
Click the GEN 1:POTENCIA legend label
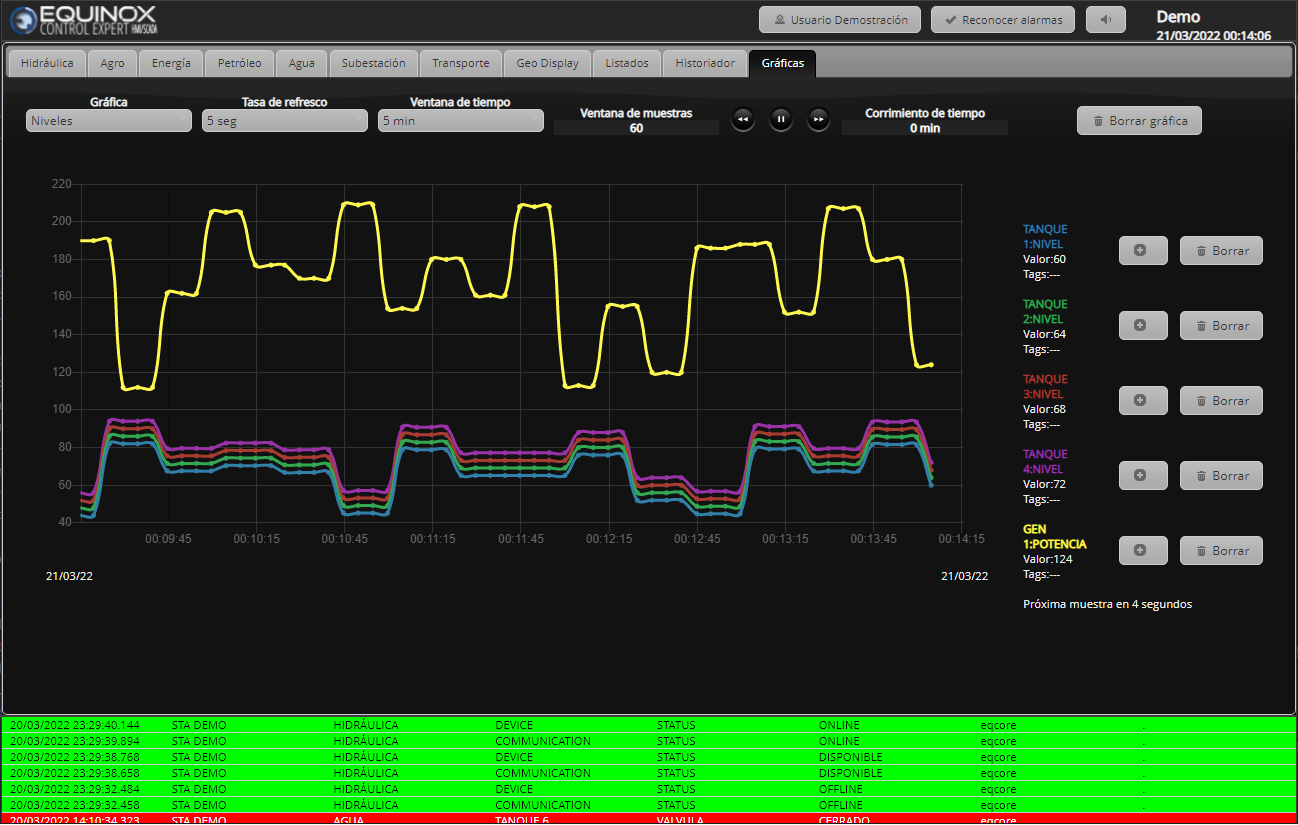(1054, 536)
